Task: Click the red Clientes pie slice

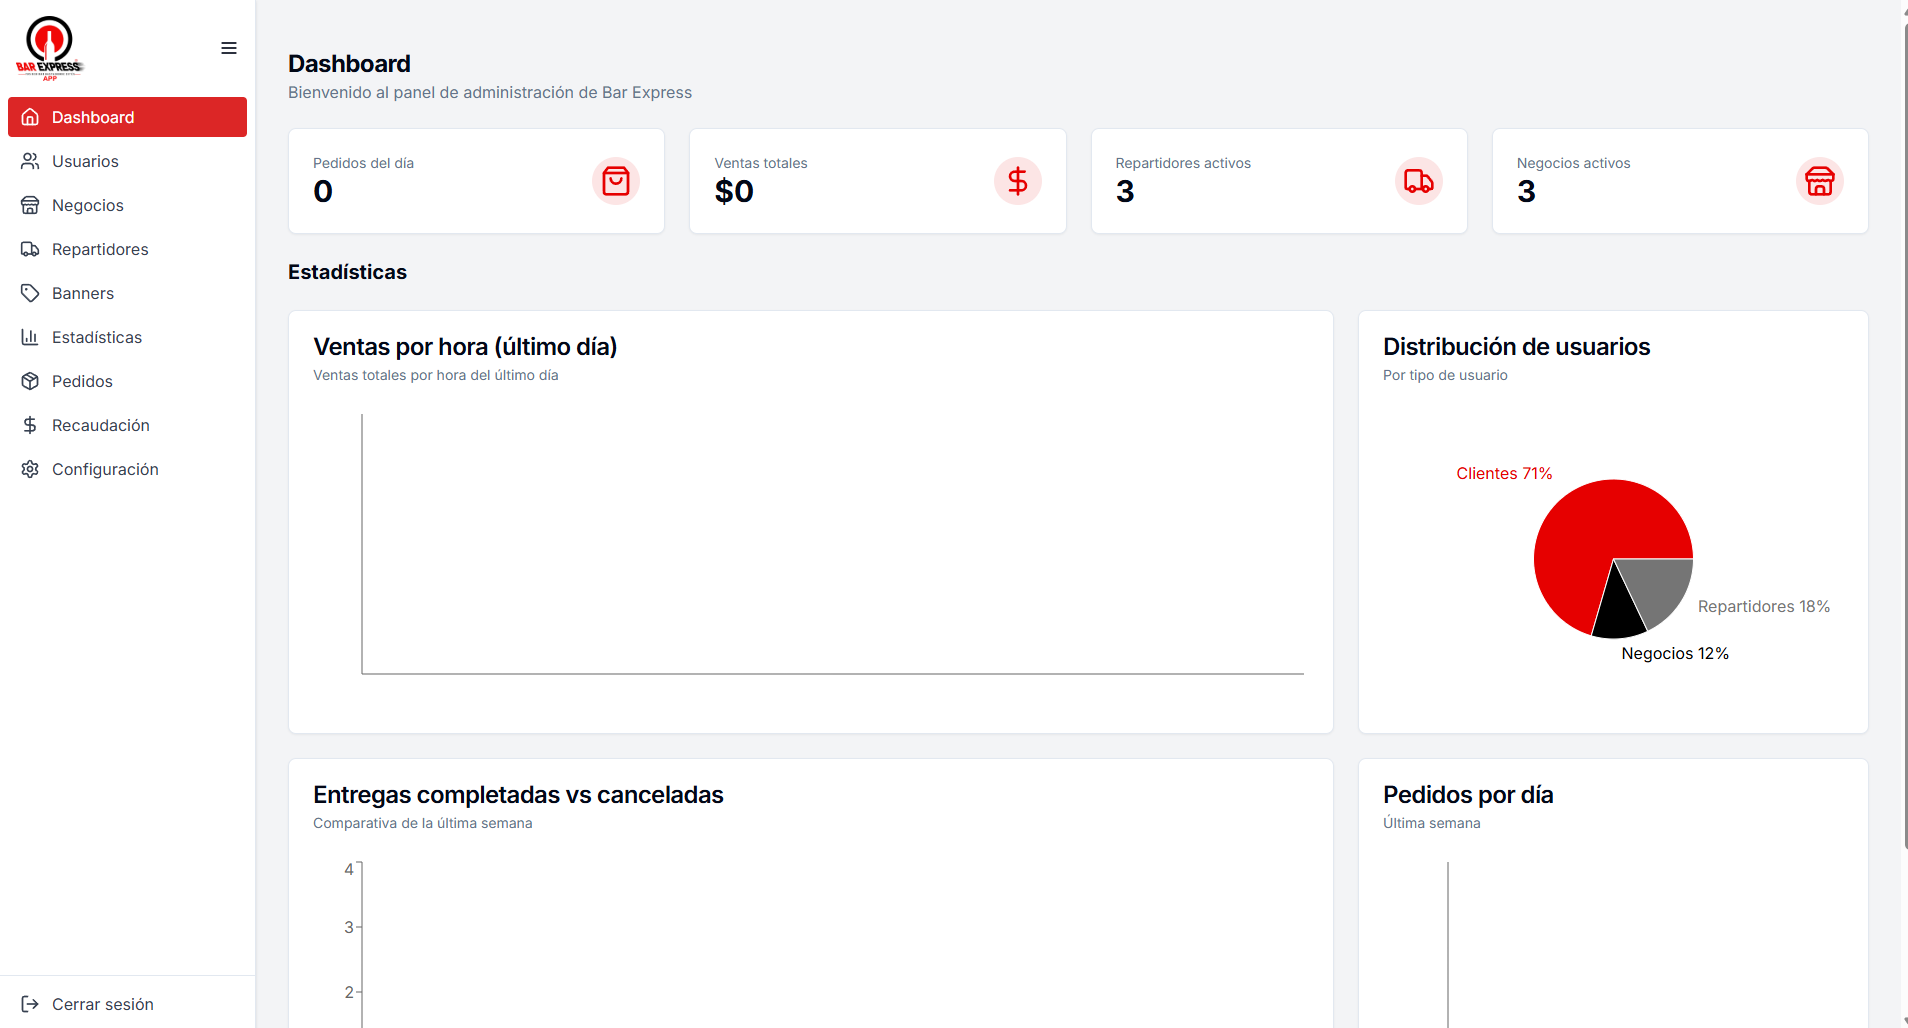Action: coord(1590,530)
